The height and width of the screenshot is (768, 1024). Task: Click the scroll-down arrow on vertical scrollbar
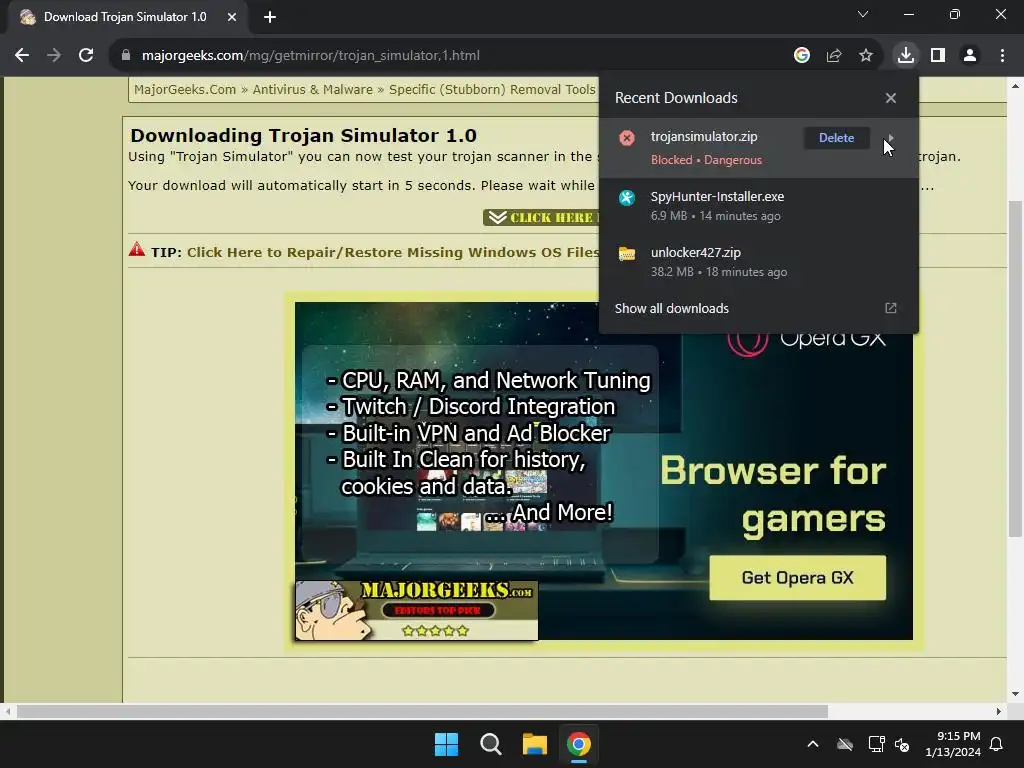[x=1015, y=694]
